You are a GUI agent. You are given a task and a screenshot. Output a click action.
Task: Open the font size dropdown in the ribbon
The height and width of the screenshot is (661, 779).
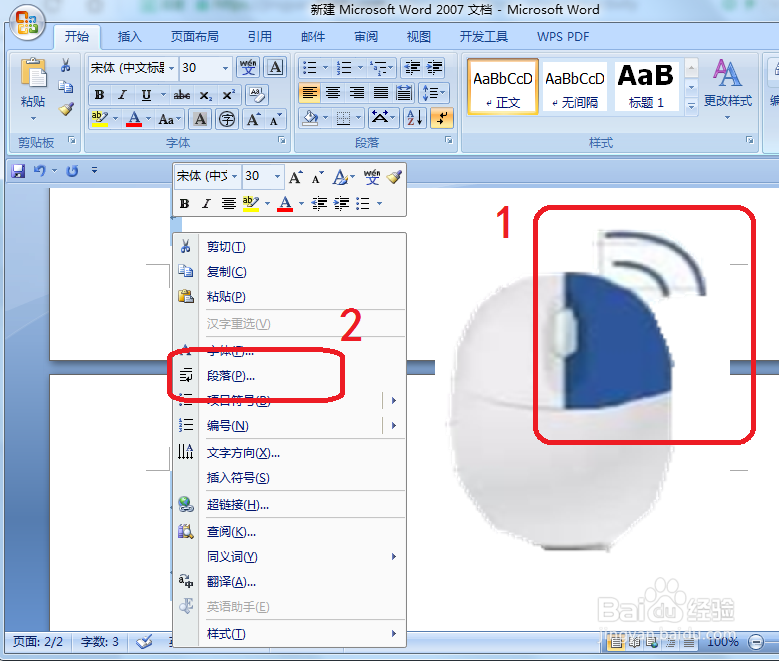point(225,68)
